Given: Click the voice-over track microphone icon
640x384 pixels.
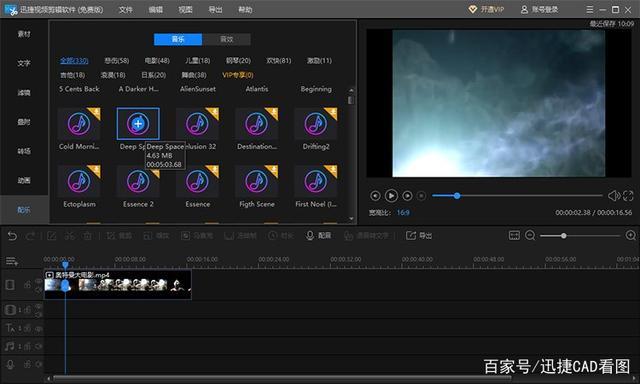Looking at the screenshot, I should point(10,364).
